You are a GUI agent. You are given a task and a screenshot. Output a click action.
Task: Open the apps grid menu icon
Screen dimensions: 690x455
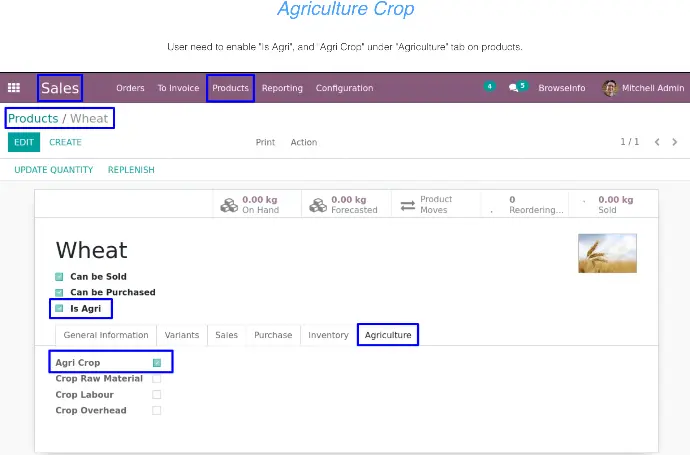[x=14, y=88]
